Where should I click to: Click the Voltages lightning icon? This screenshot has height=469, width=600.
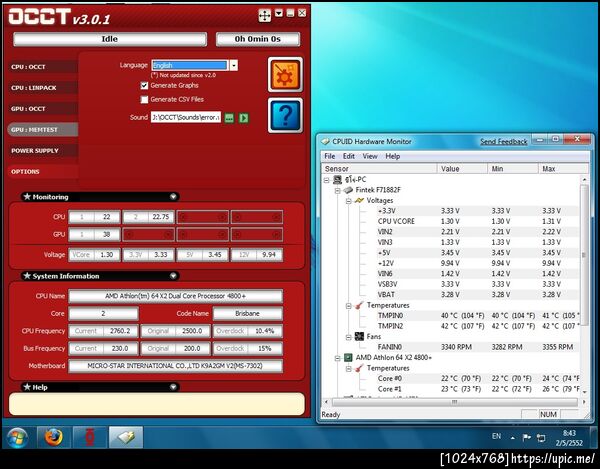click(359, 200)
